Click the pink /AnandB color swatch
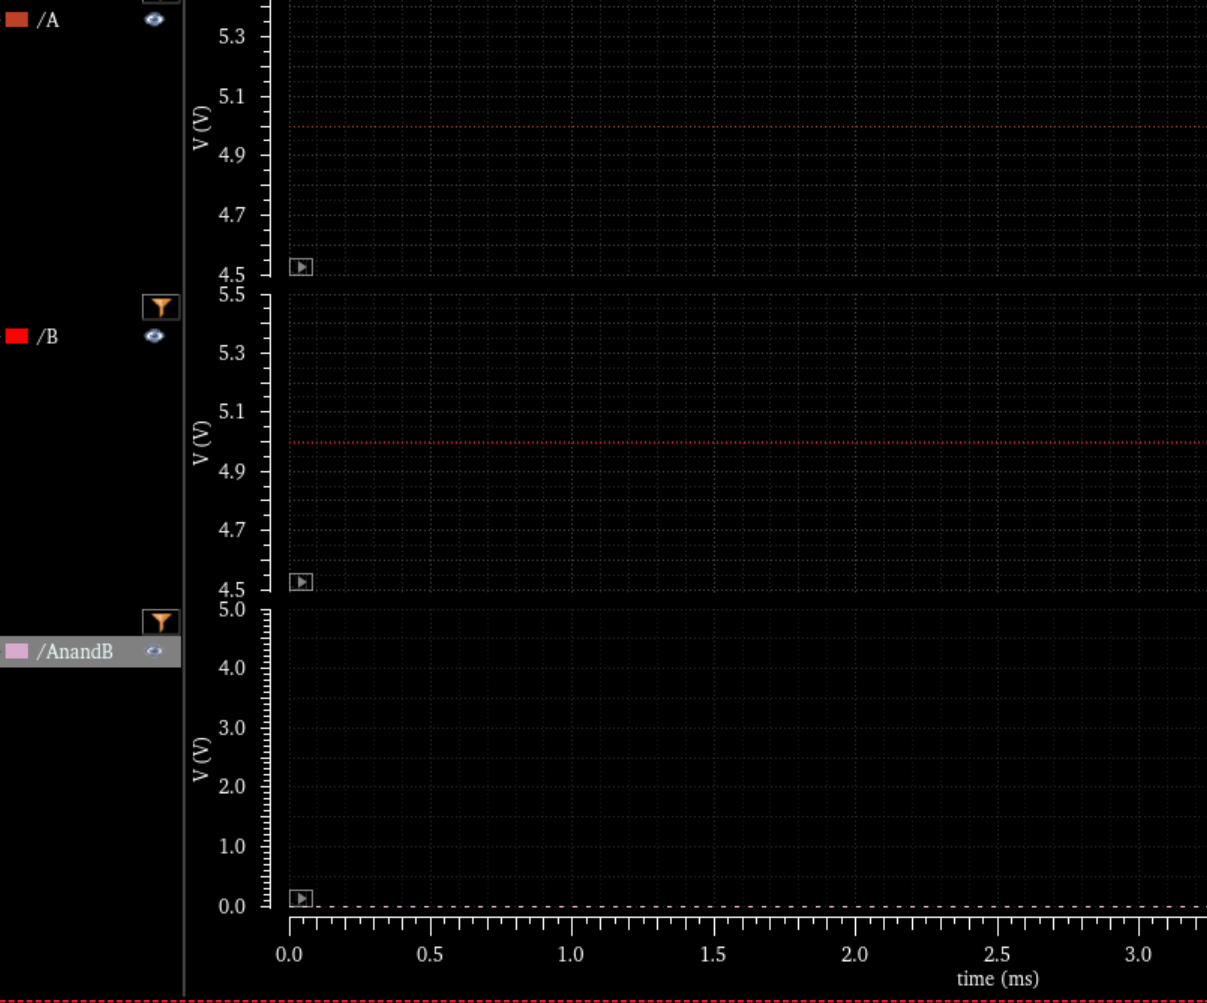Screen dimensions: 1207x1003 tap(17, 652)
